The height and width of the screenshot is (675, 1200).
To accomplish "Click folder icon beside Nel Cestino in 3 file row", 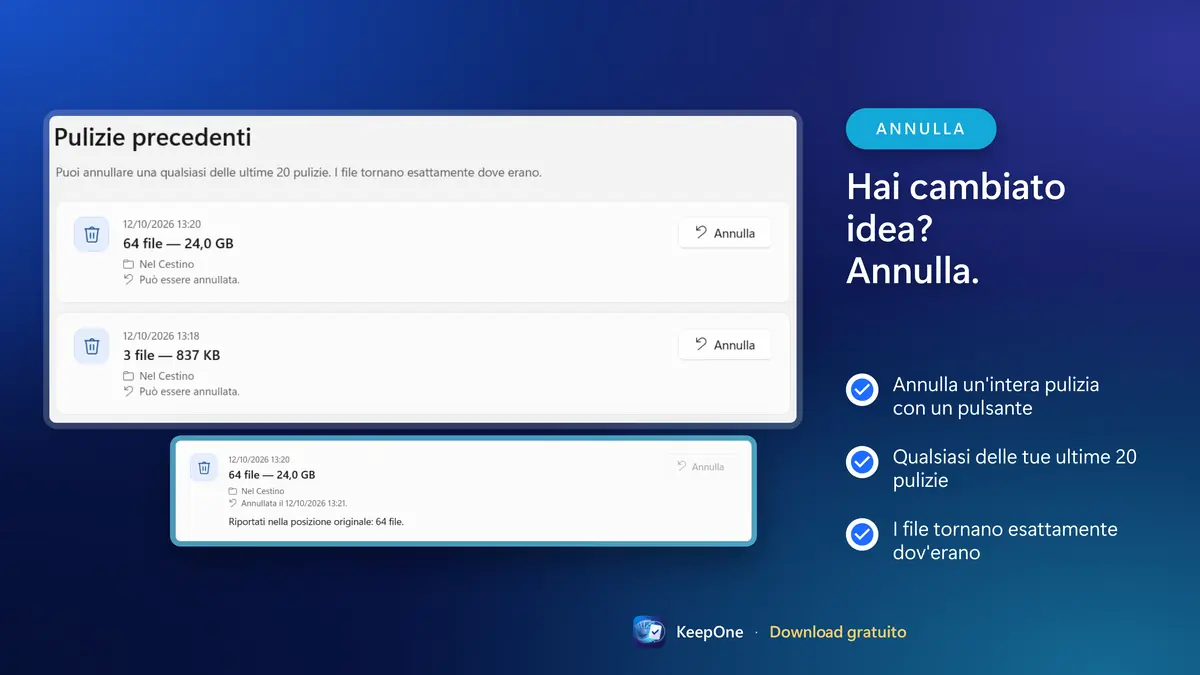I will pos(128,376).
